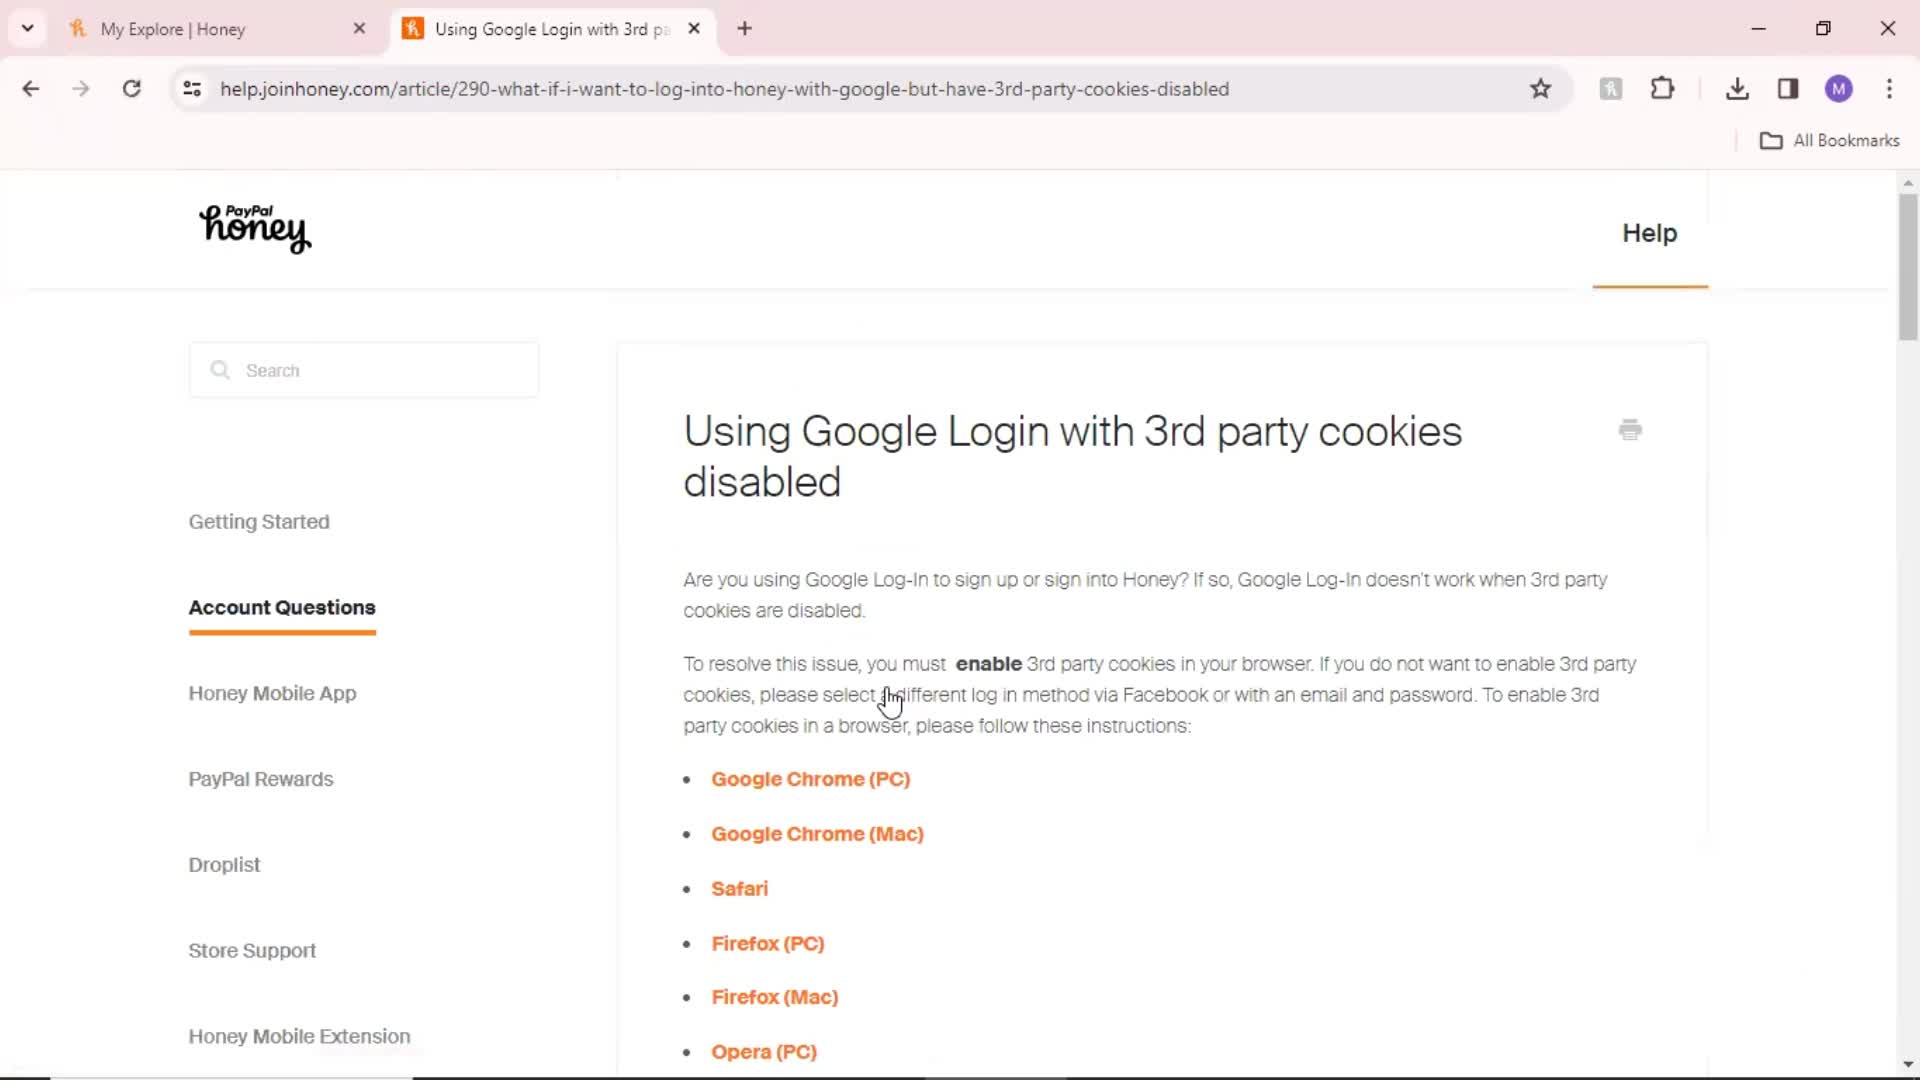Follow the Google Chrome (Mac) link
Image resolution: width=1920 pixels, height=1080 pixels.
click(x=817, y=834)
